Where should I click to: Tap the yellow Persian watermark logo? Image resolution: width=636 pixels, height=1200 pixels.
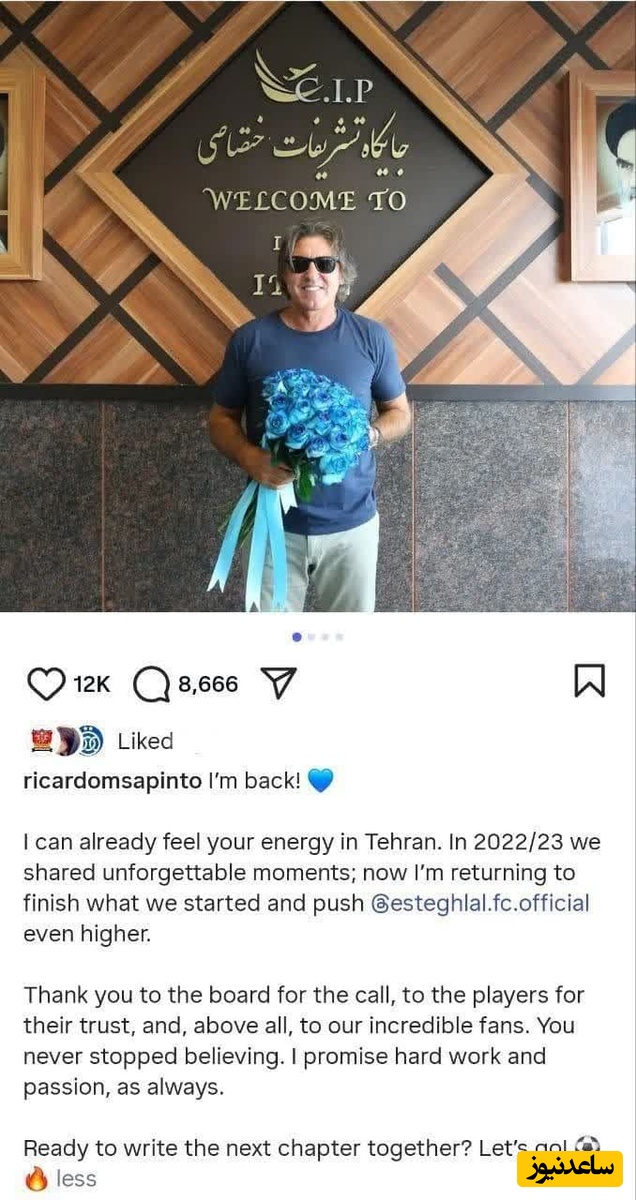[x=570, y=1168]
